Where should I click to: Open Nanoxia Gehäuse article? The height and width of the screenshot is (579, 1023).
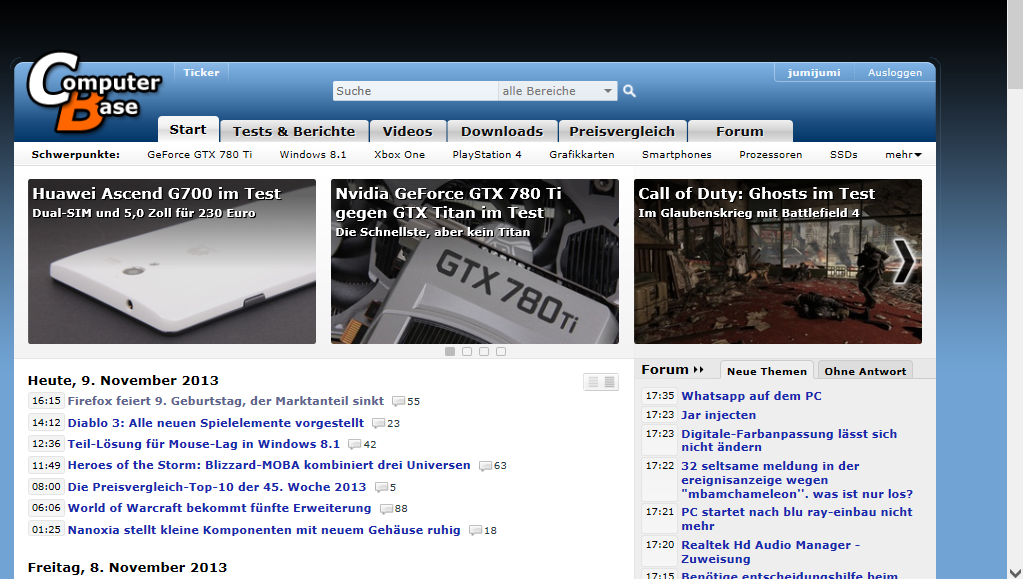264,530
